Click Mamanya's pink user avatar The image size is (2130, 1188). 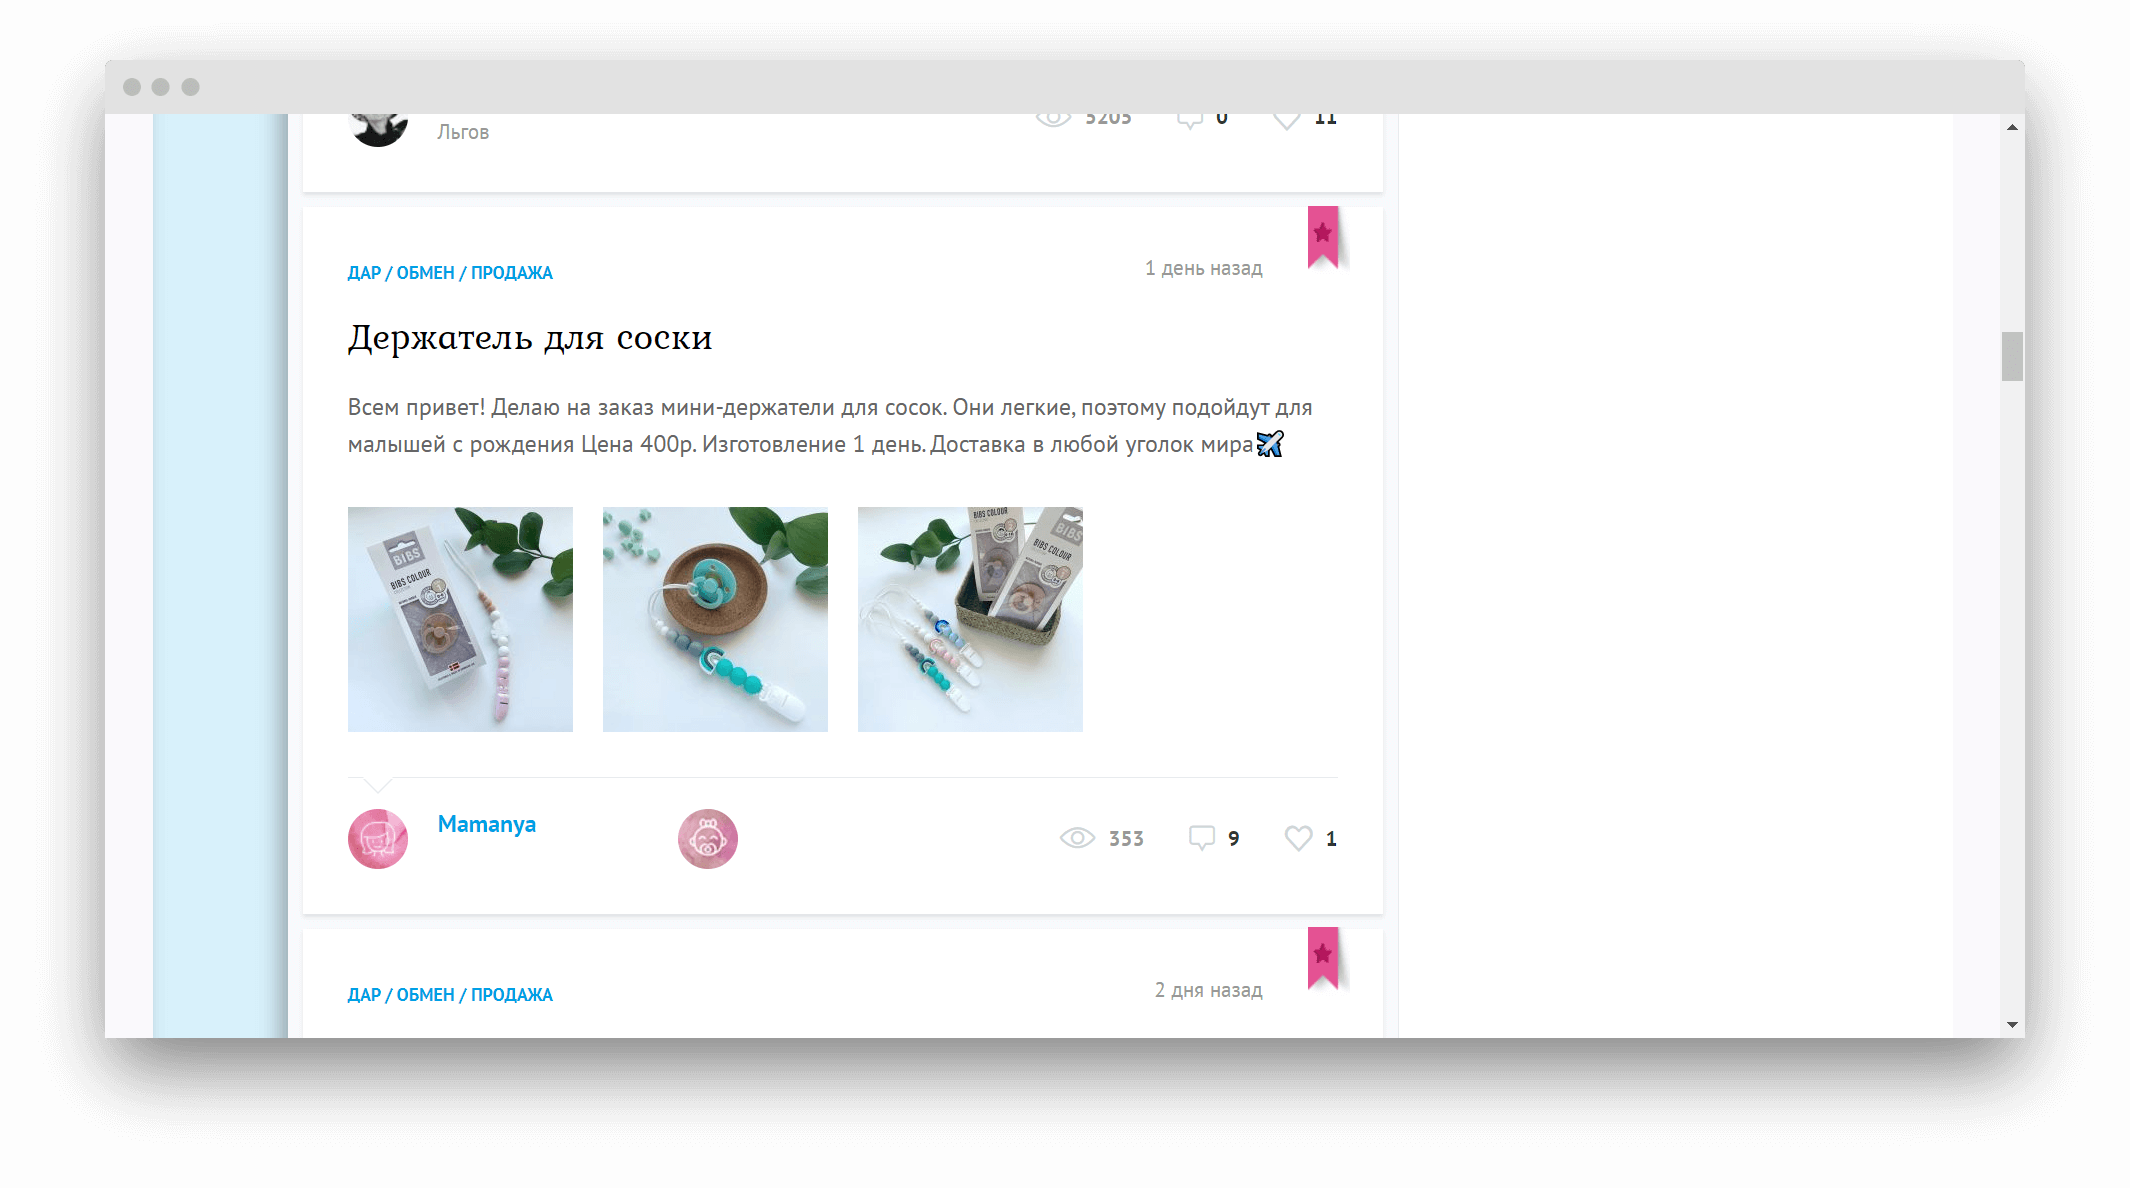pos(378,838)
